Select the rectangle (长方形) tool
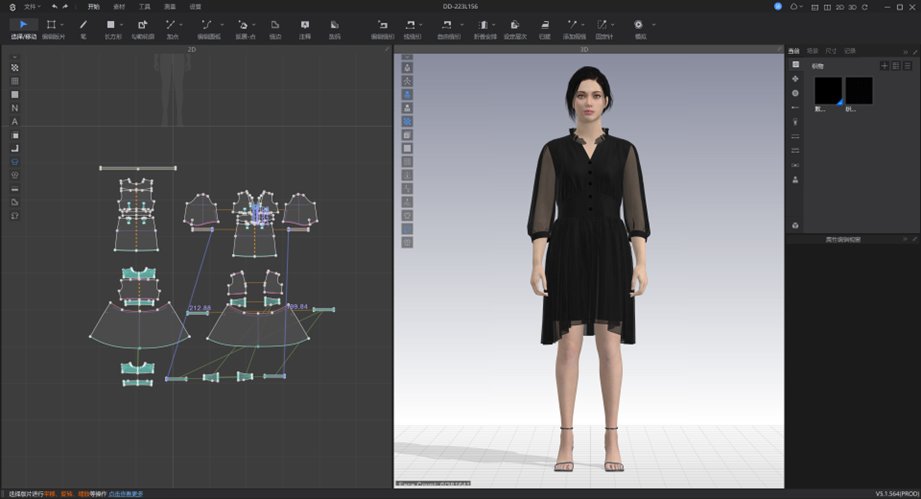 pyautogui.click(x=111, y=24)
